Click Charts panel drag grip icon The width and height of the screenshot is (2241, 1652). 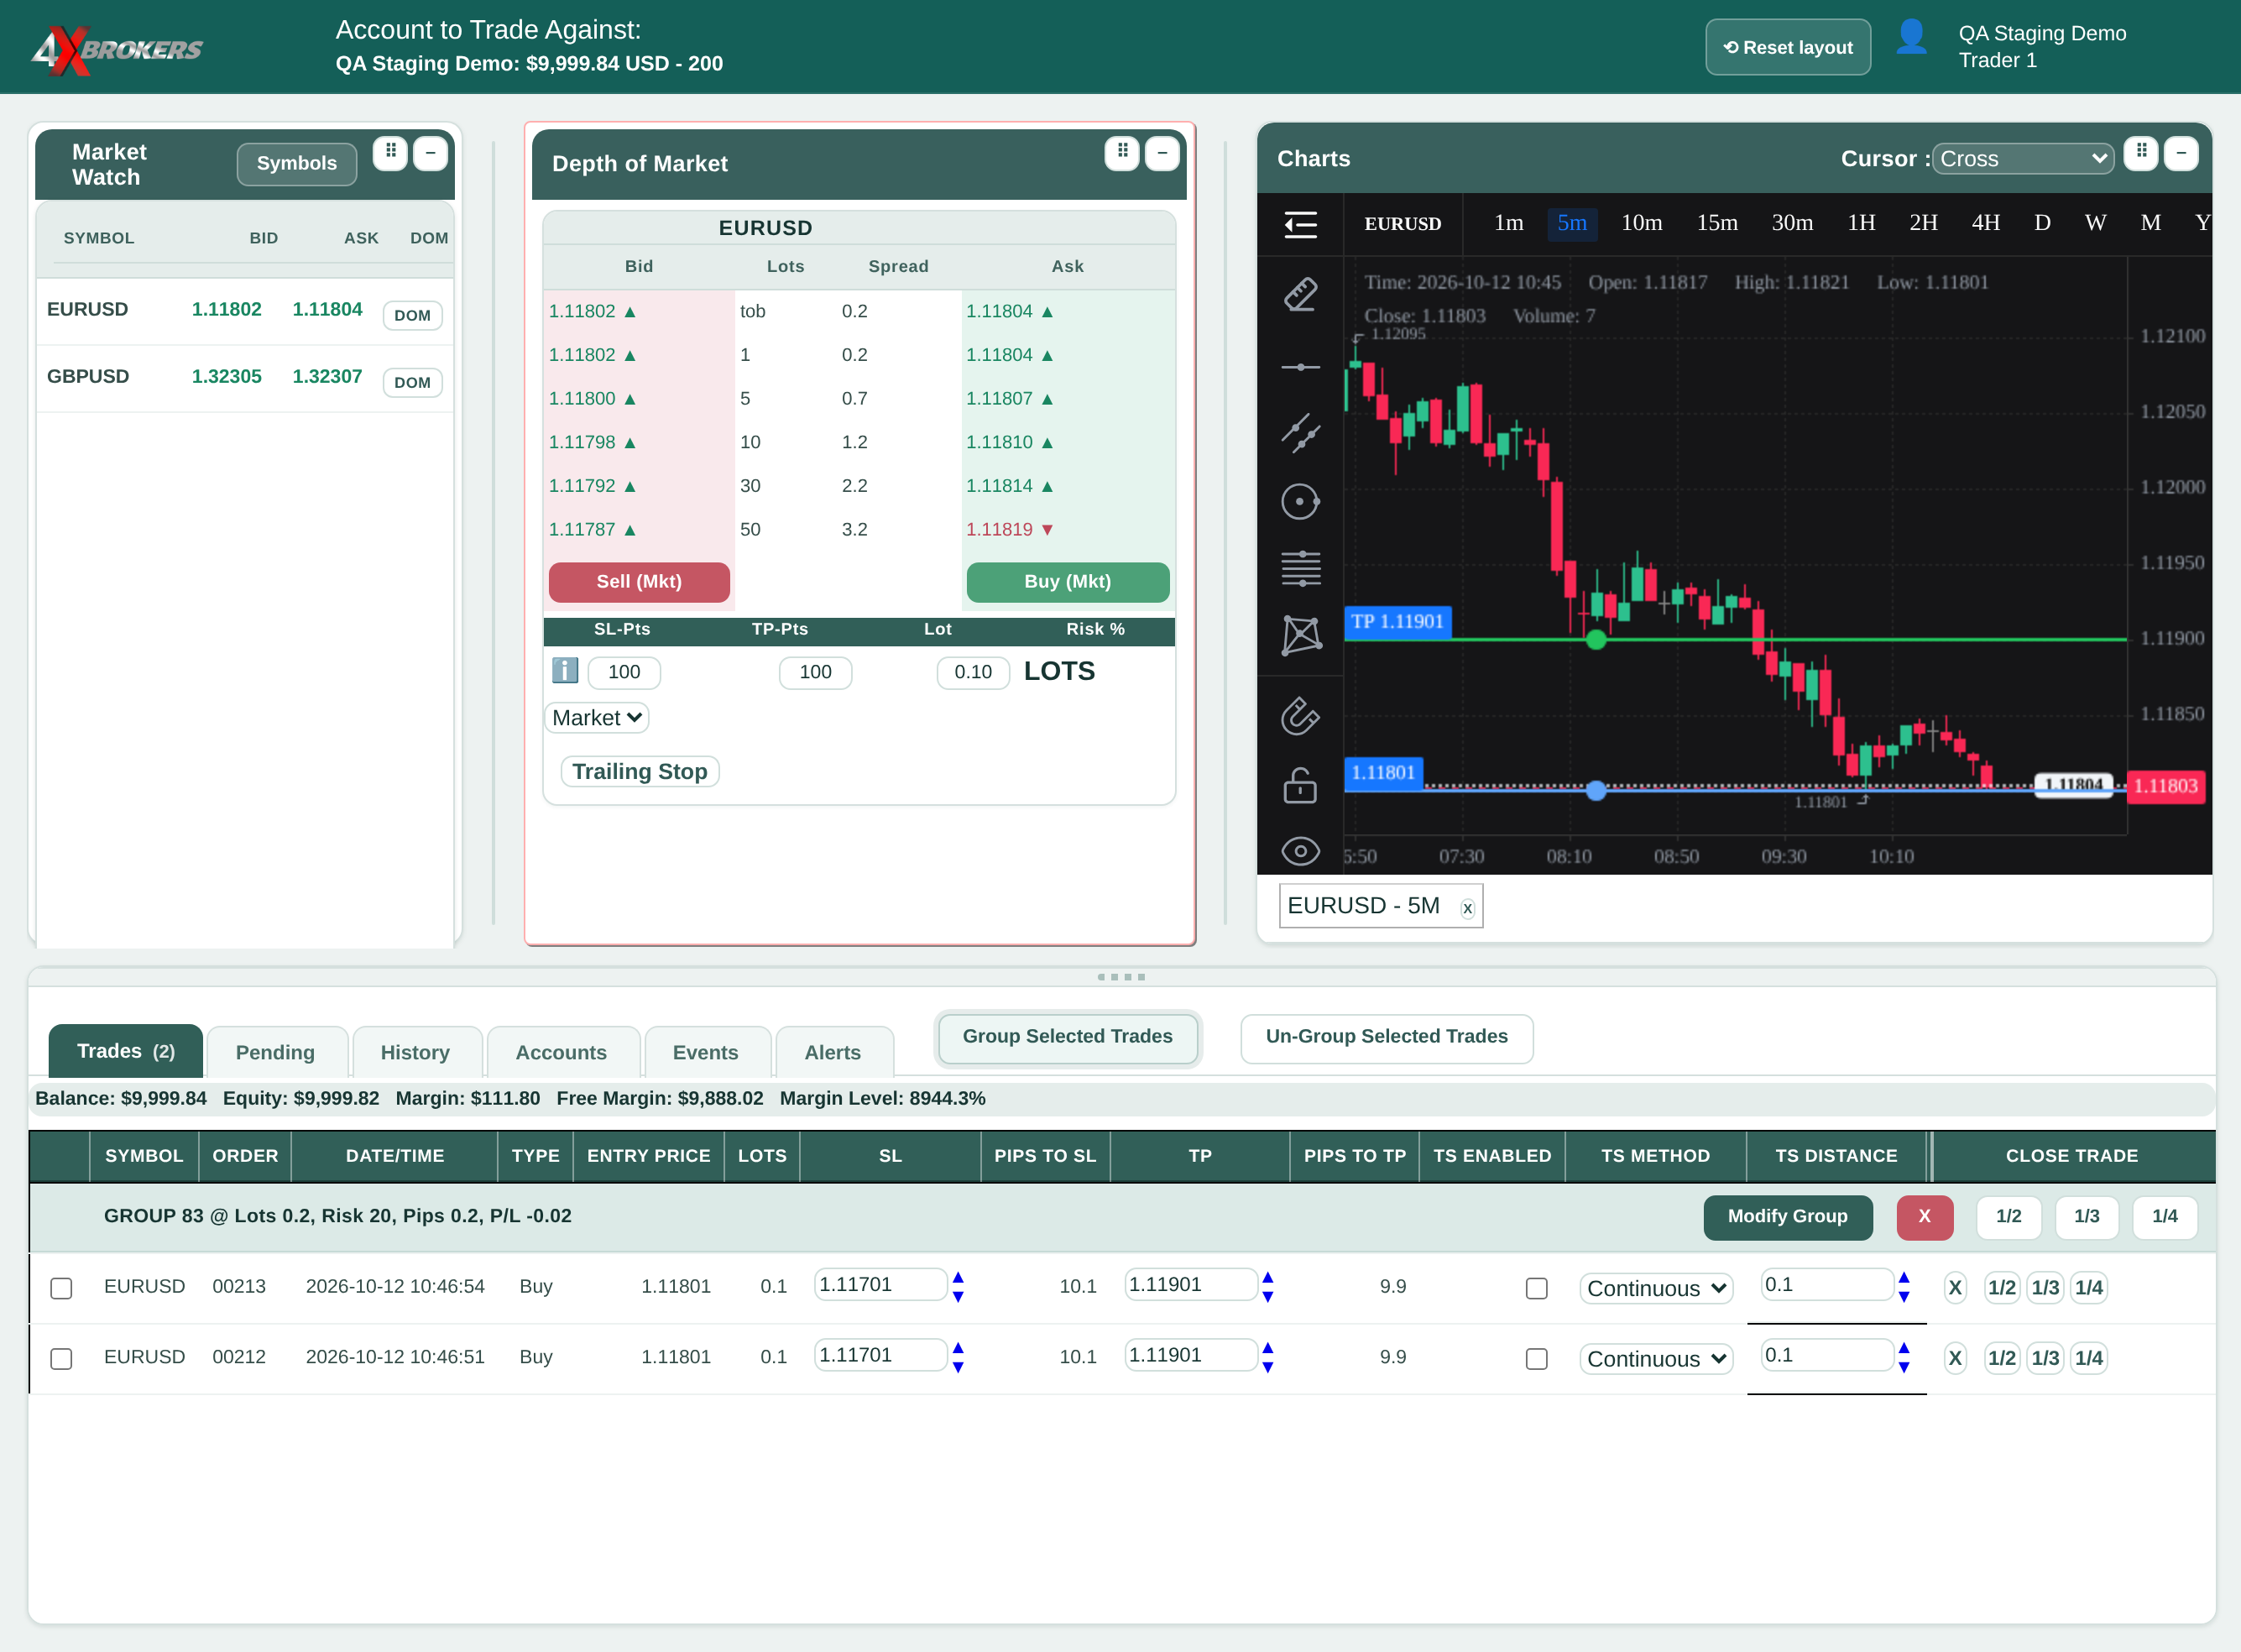click(x=2141, y=153)
